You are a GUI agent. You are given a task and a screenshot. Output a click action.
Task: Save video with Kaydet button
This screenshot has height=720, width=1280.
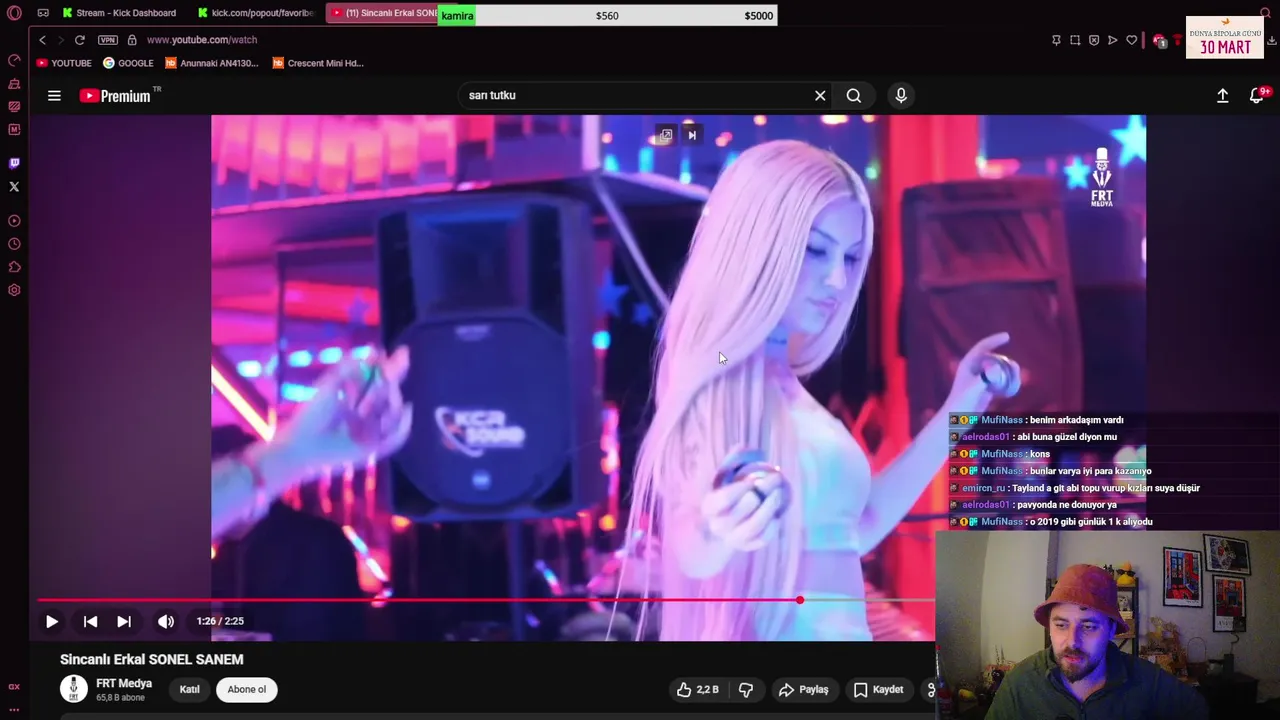pyautogui.click(x=878, y=689)
